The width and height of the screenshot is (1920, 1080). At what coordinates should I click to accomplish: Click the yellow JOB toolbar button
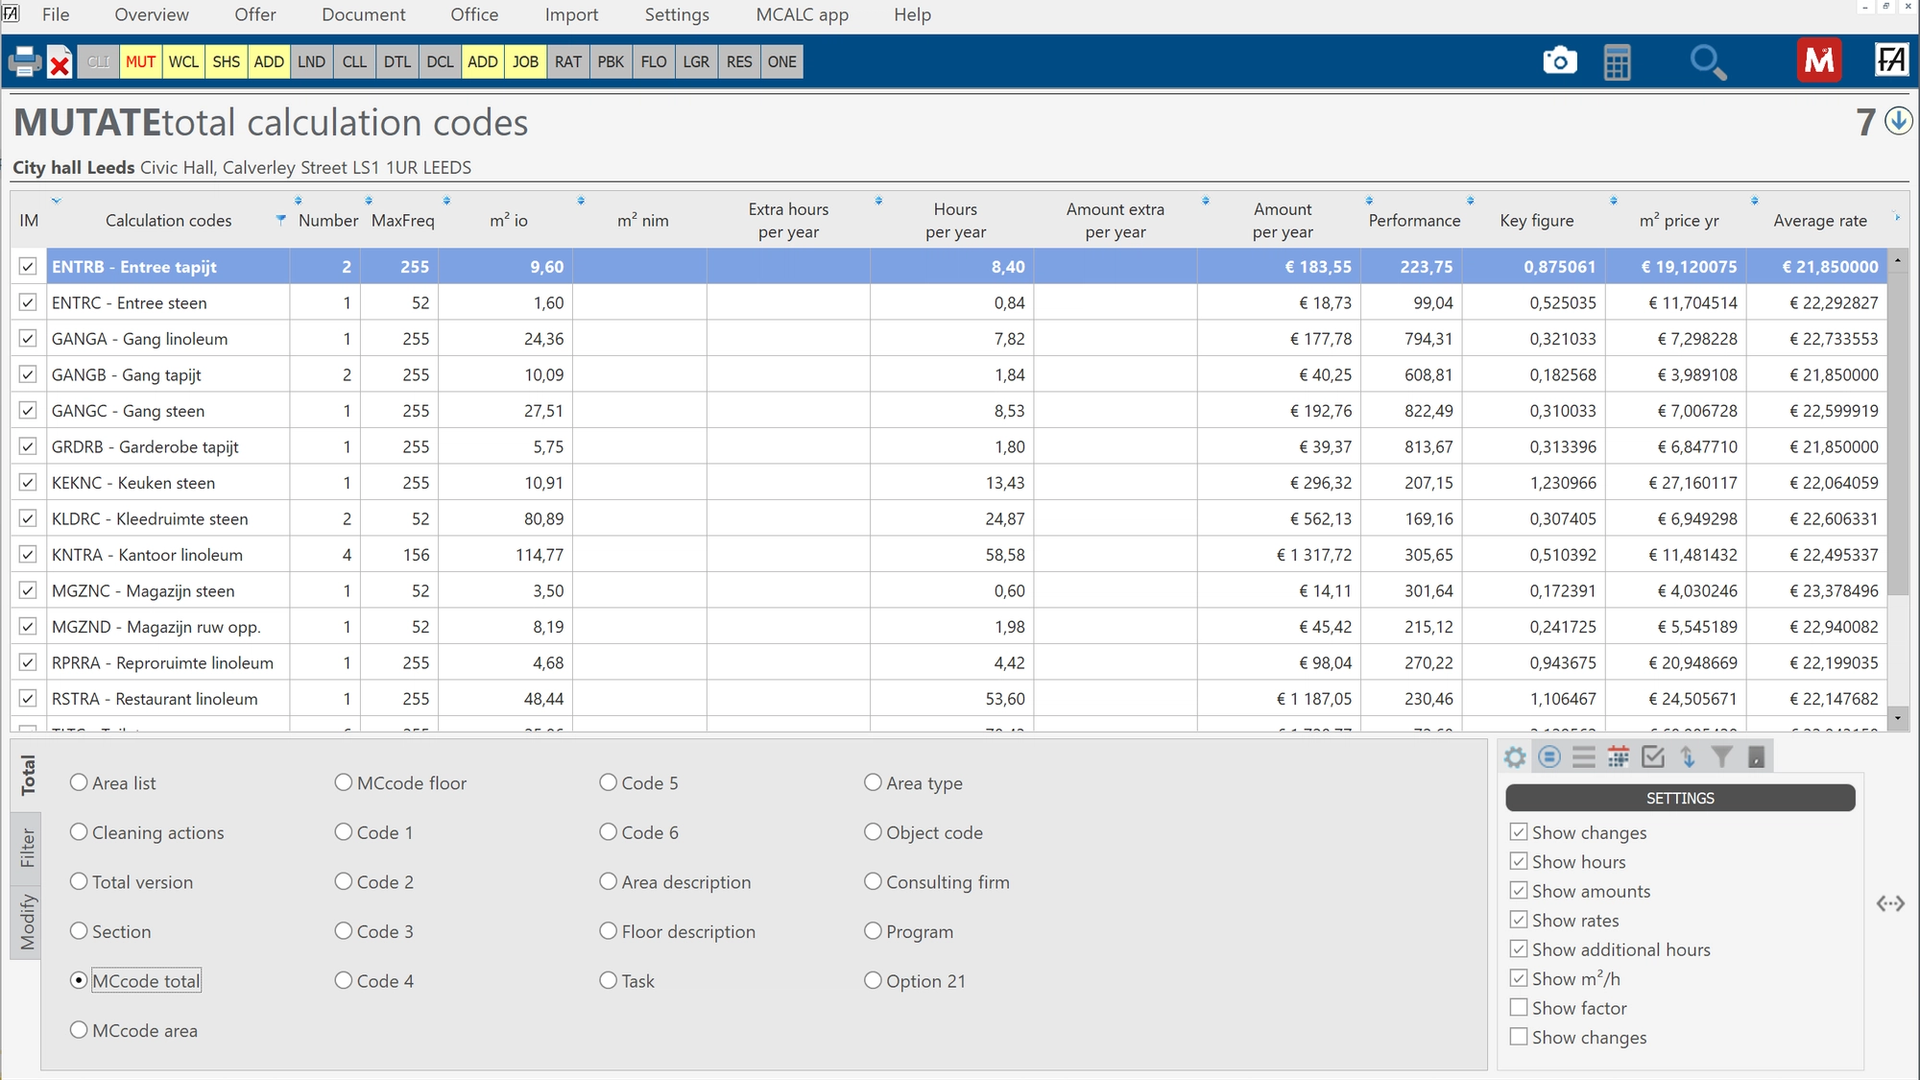[x=525, y=62]
